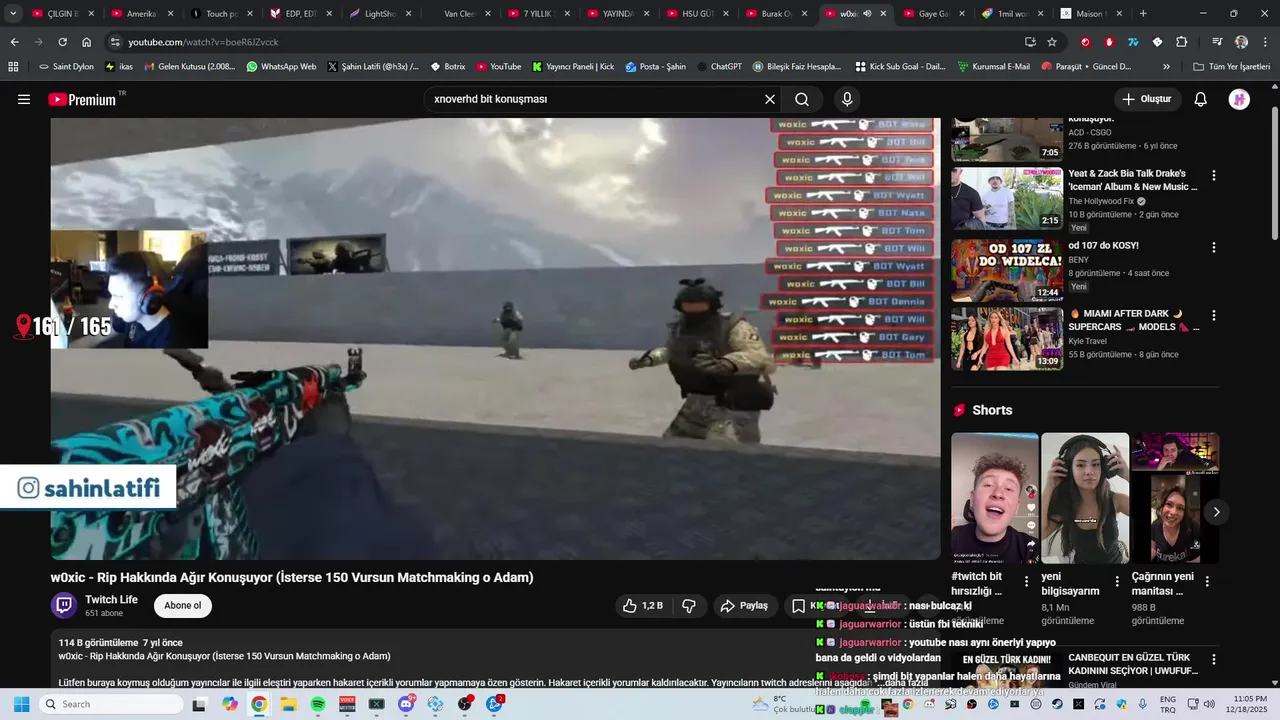Viewport: 1280px width, 720px height.
Task: Open the YouTube account avatar menu
Action: pos(1239,99)
